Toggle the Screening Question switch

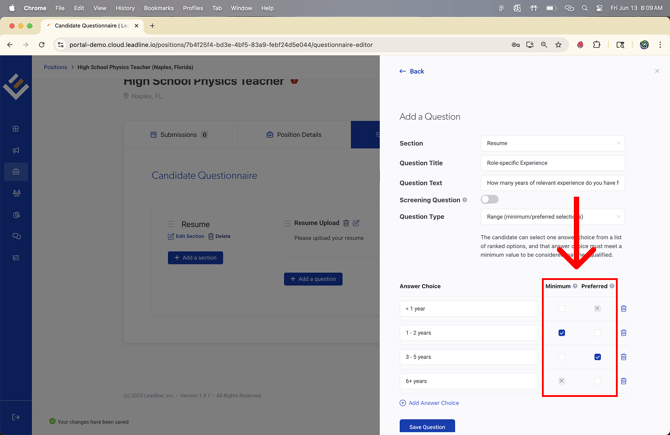(x=489, y=199)
